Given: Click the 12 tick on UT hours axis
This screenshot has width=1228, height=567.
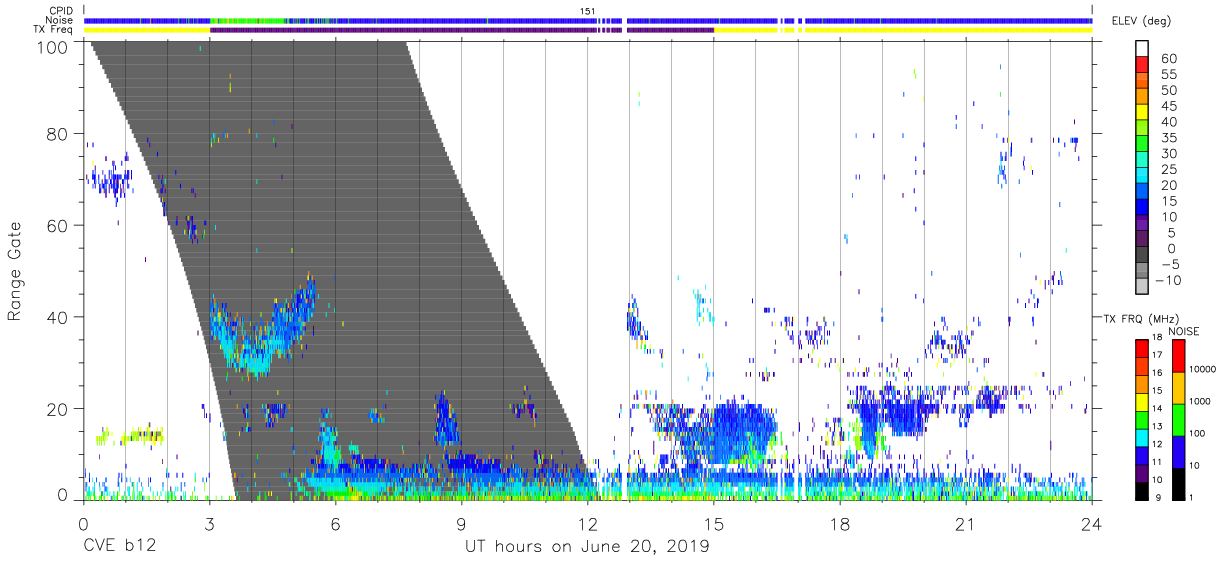Looking at the screenshot, I should click(587, 523).
